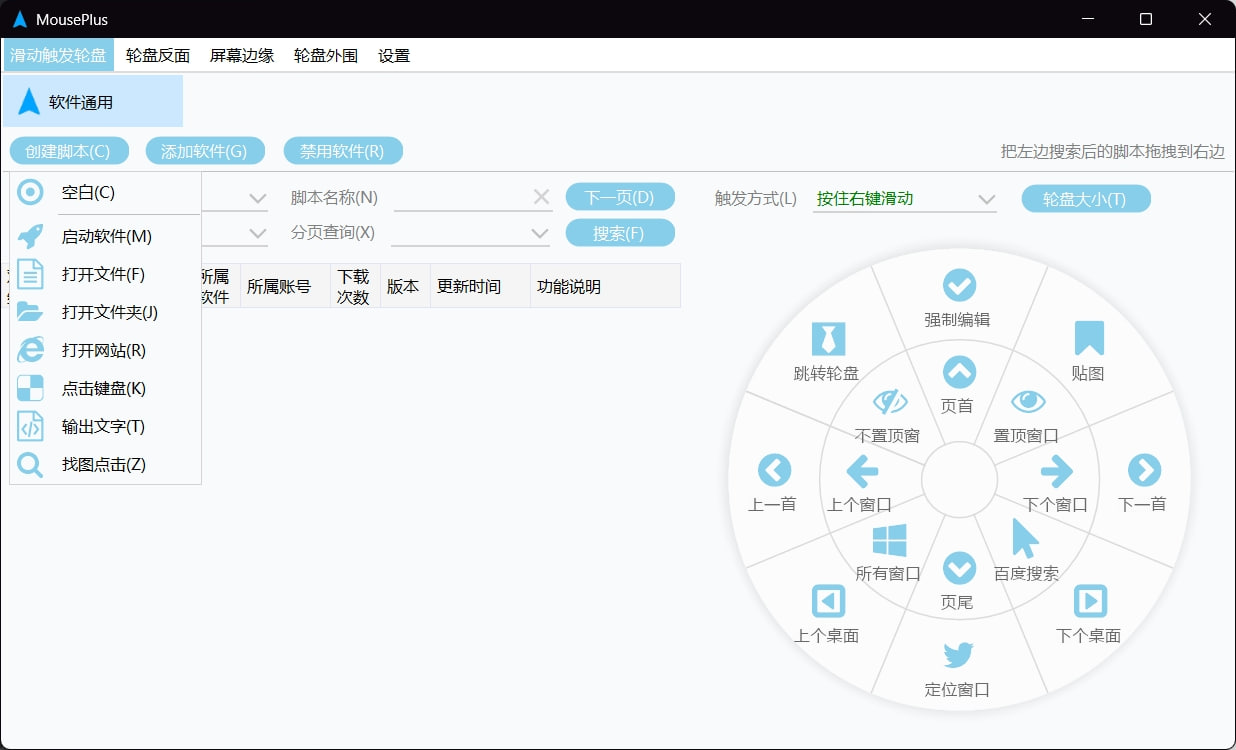Click the 定位窗口 bird icon
Image resolution: width=1236 pixels, height=750 pixels.
(958, 655)
